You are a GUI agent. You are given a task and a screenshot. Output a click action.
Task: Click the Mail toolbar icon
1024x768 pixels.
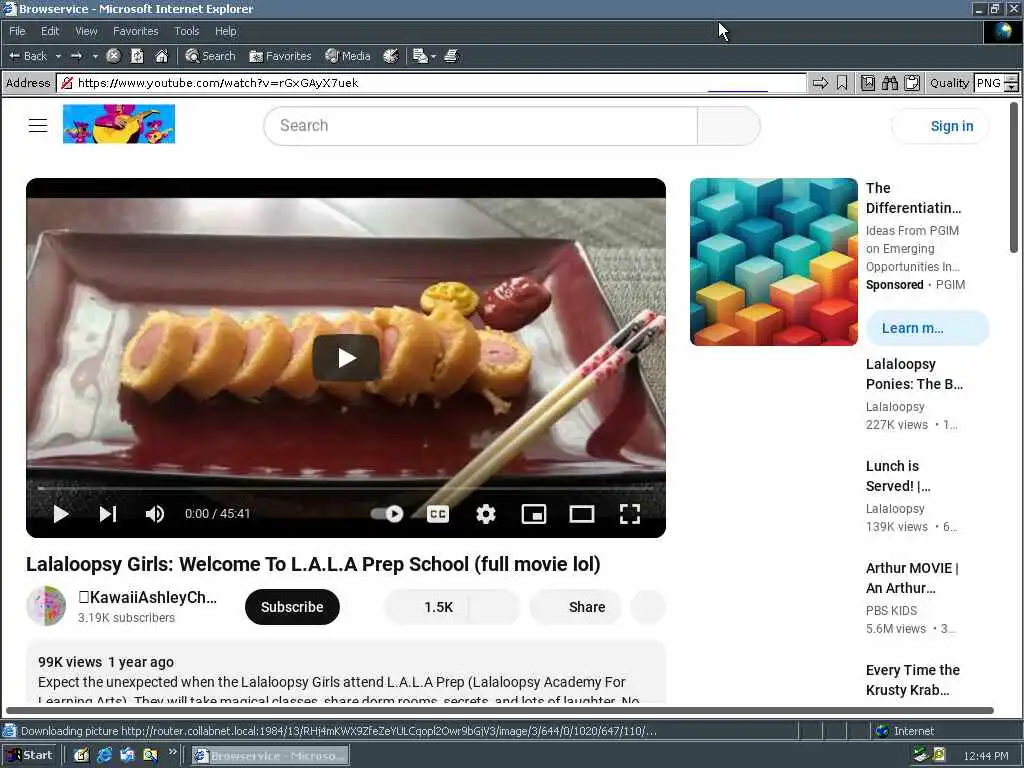point(420,56)
